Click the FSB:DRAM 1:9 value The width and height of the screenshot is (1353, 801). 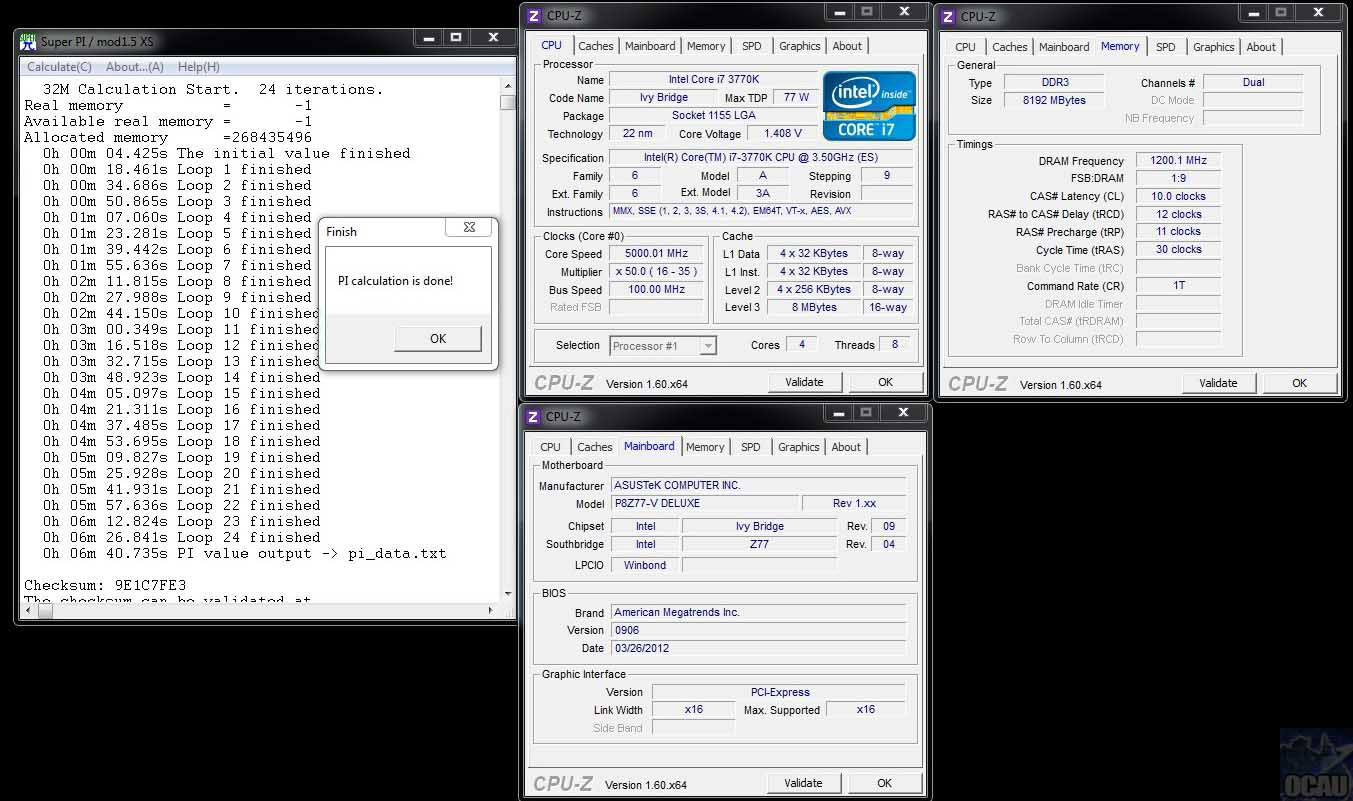click(x=1178, y=179)
